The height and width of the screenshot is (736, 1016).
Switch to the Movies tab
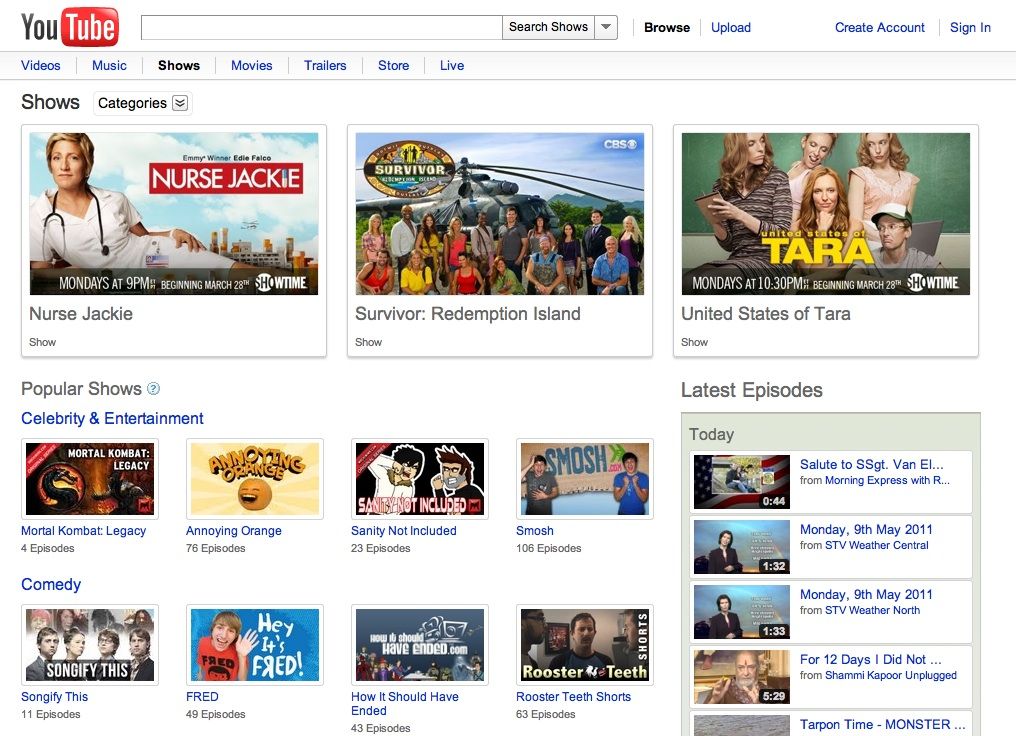(x=251, y=66)
